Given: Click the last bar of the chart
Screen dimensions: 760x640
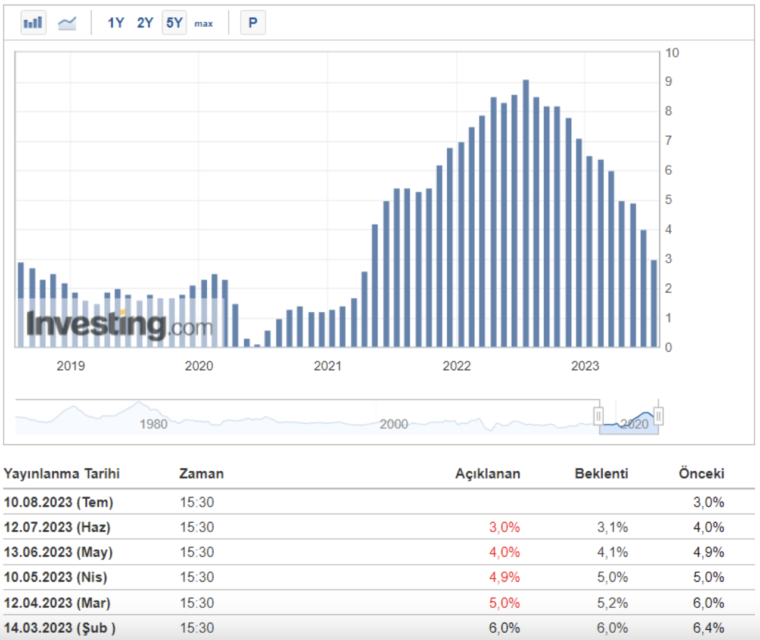Looking at the screenshot, I should coord(654,304).
